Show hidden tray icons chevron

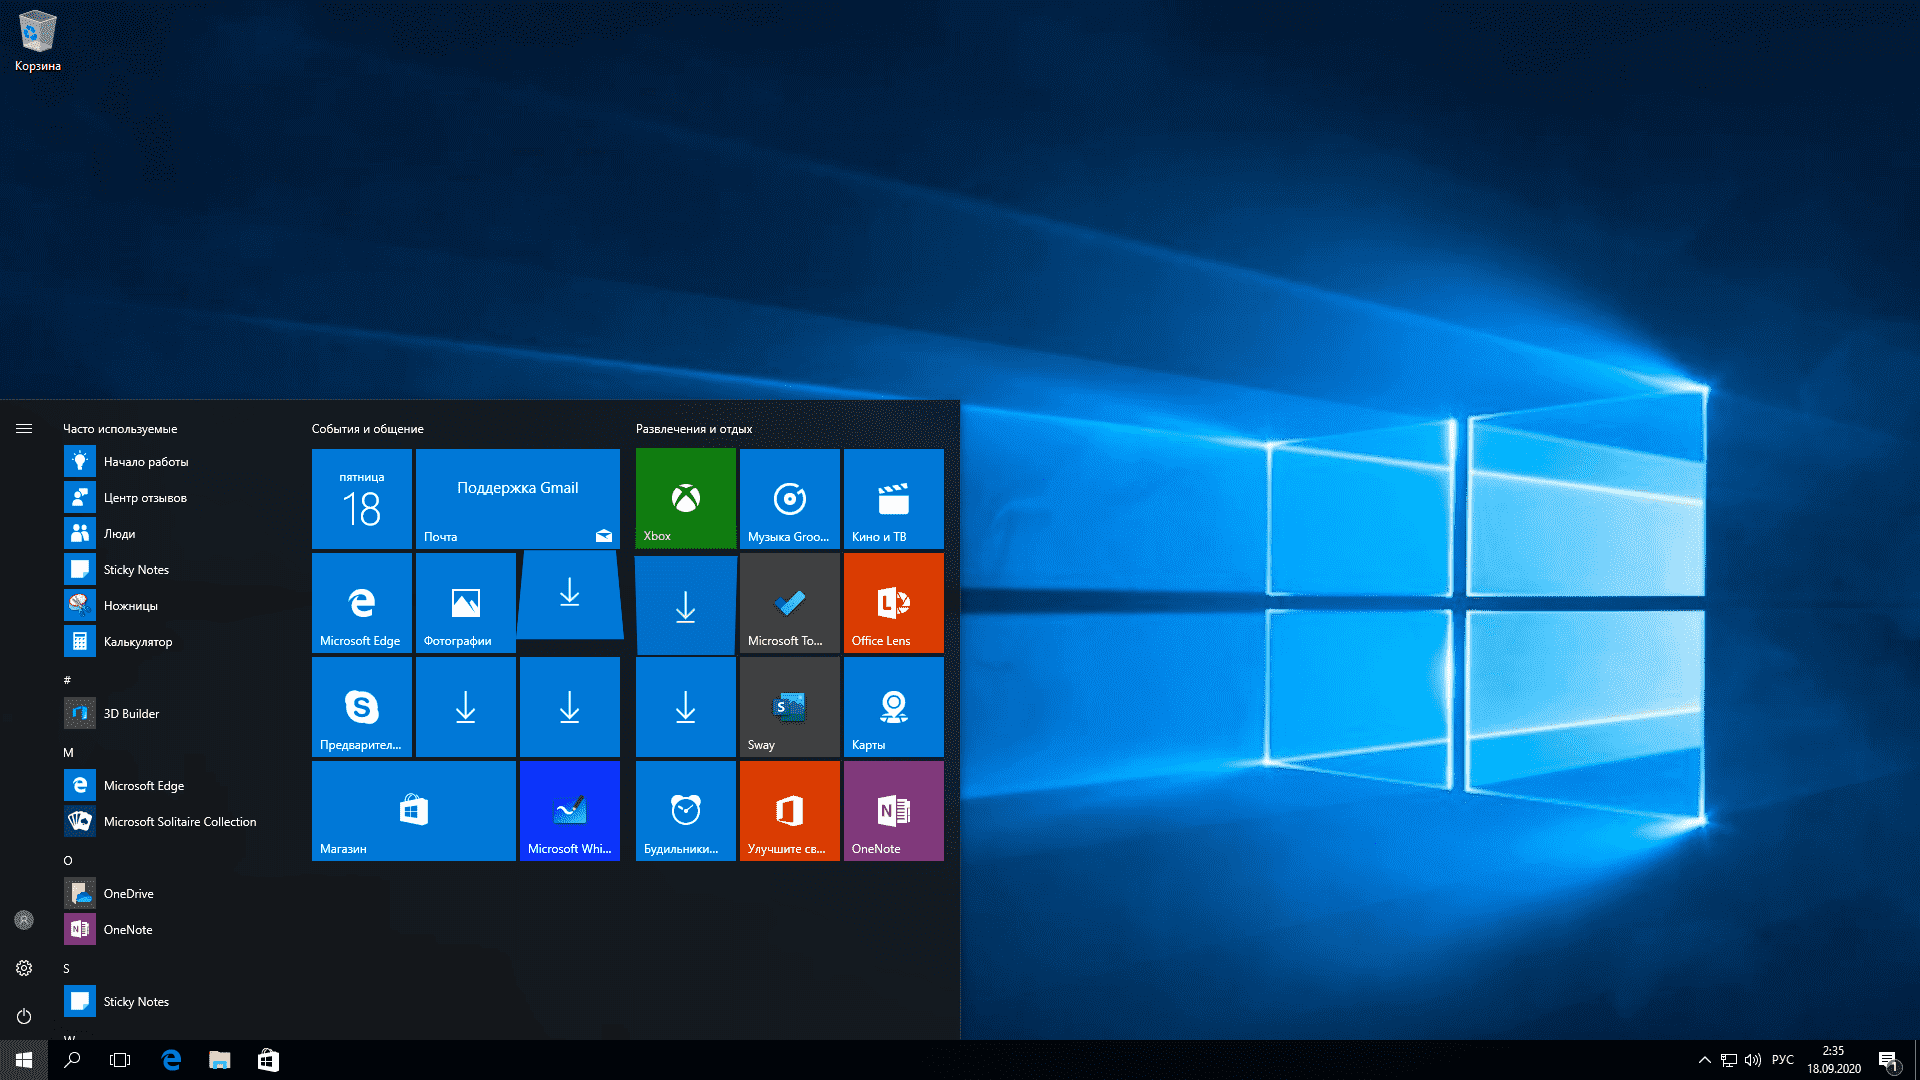[x=1705, y=1060]
